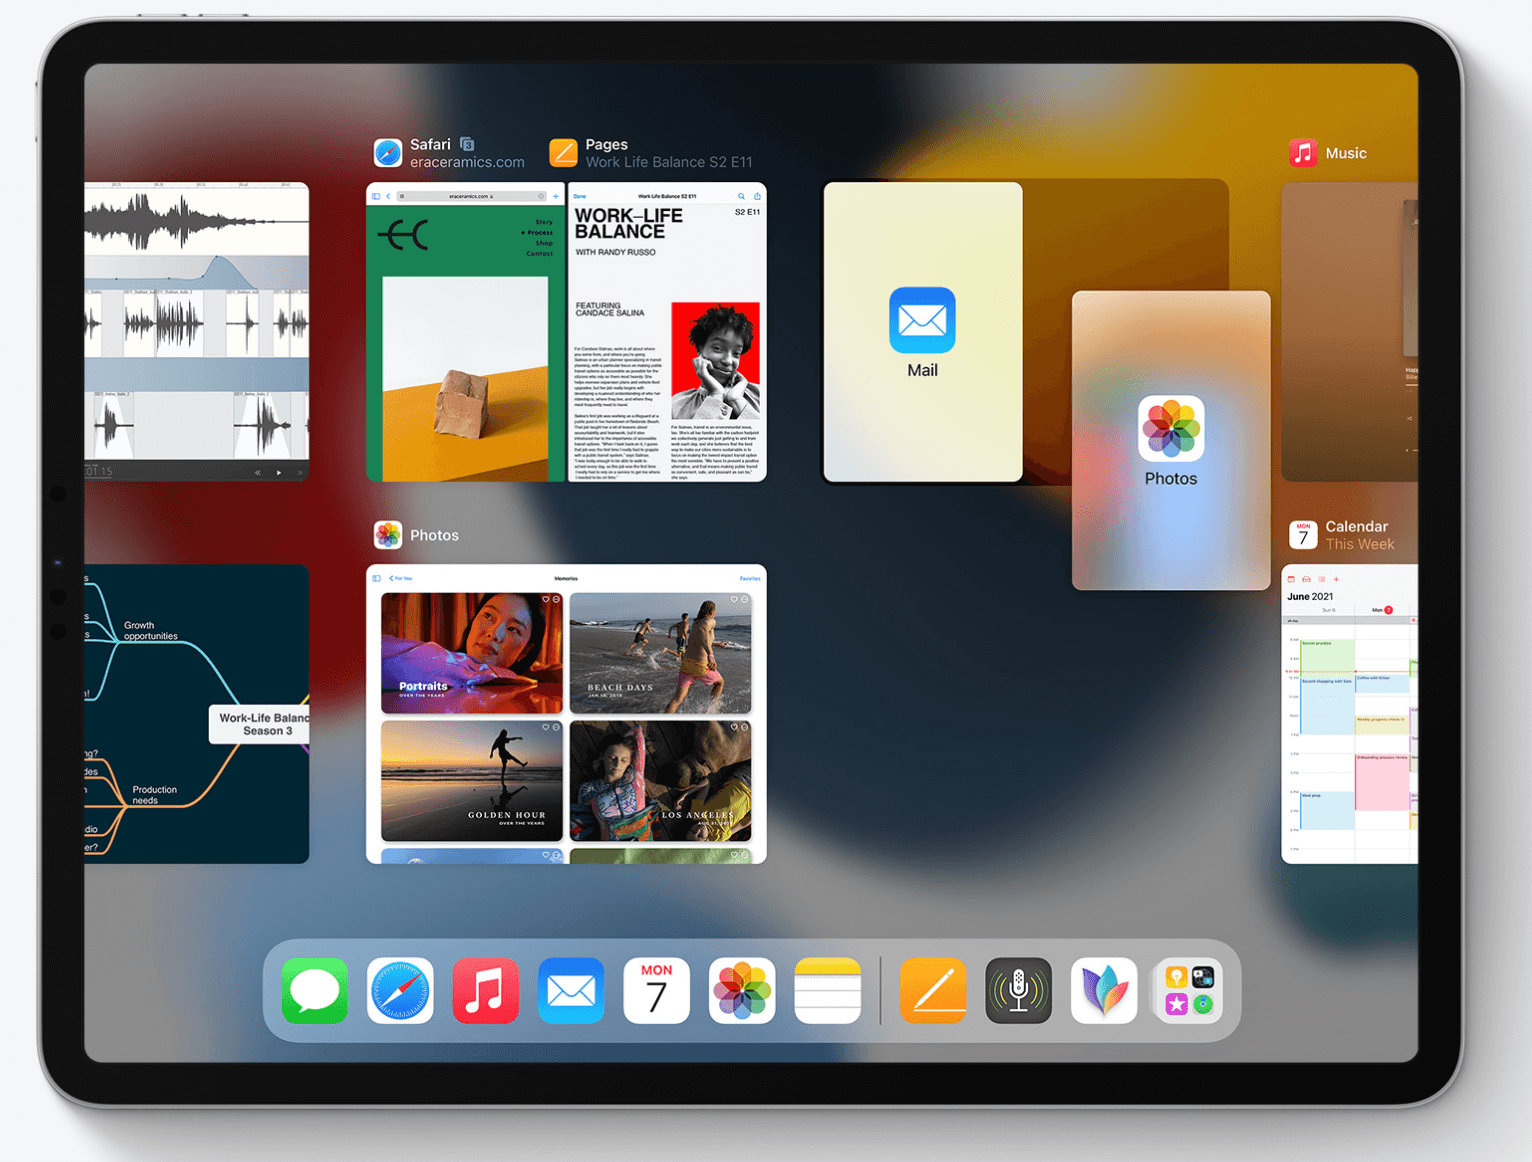
Task: Open the Process link on eraceramics site
Action: [539, 233]
